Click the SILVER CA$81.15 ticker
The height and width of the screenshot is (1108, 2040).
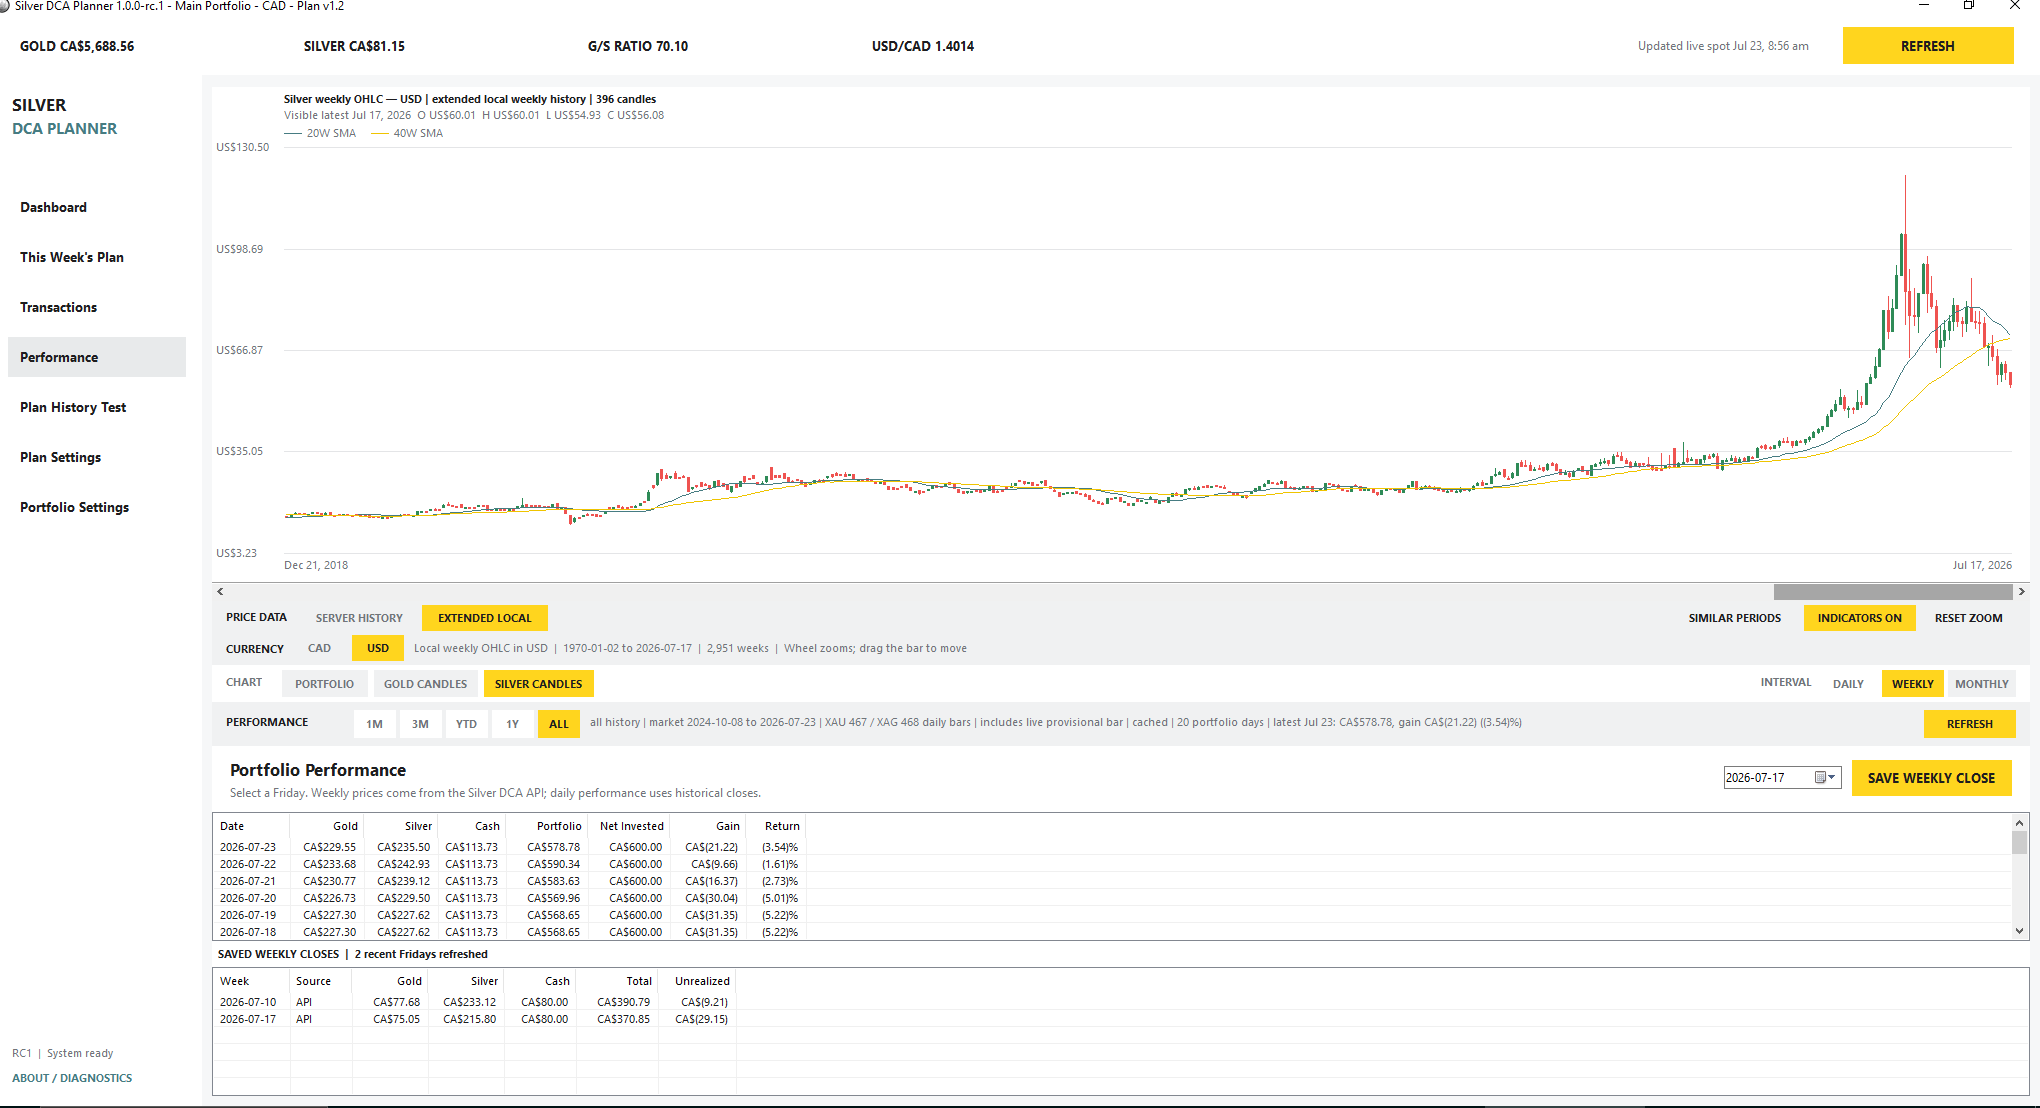point(354,46)
